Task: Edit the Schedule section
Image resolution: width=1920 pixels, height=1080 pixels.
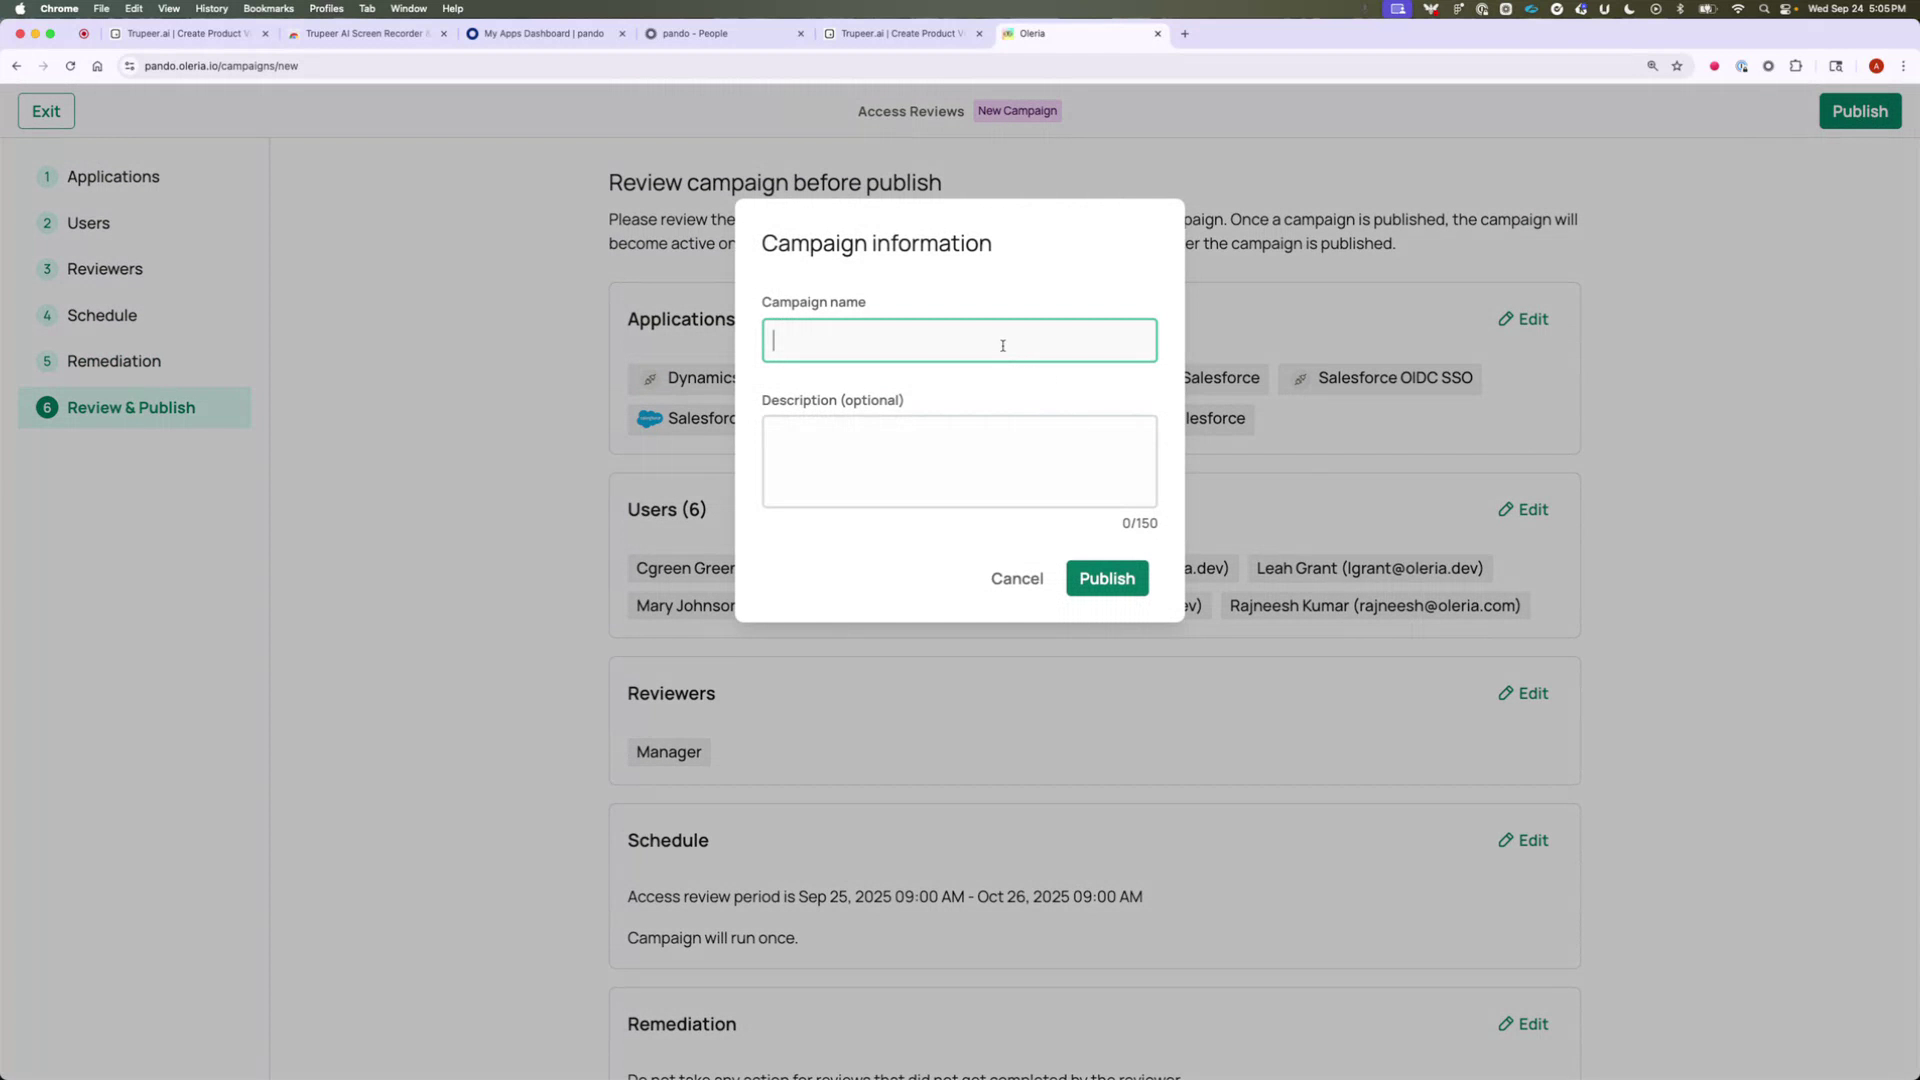Action: pos(1522,840)
